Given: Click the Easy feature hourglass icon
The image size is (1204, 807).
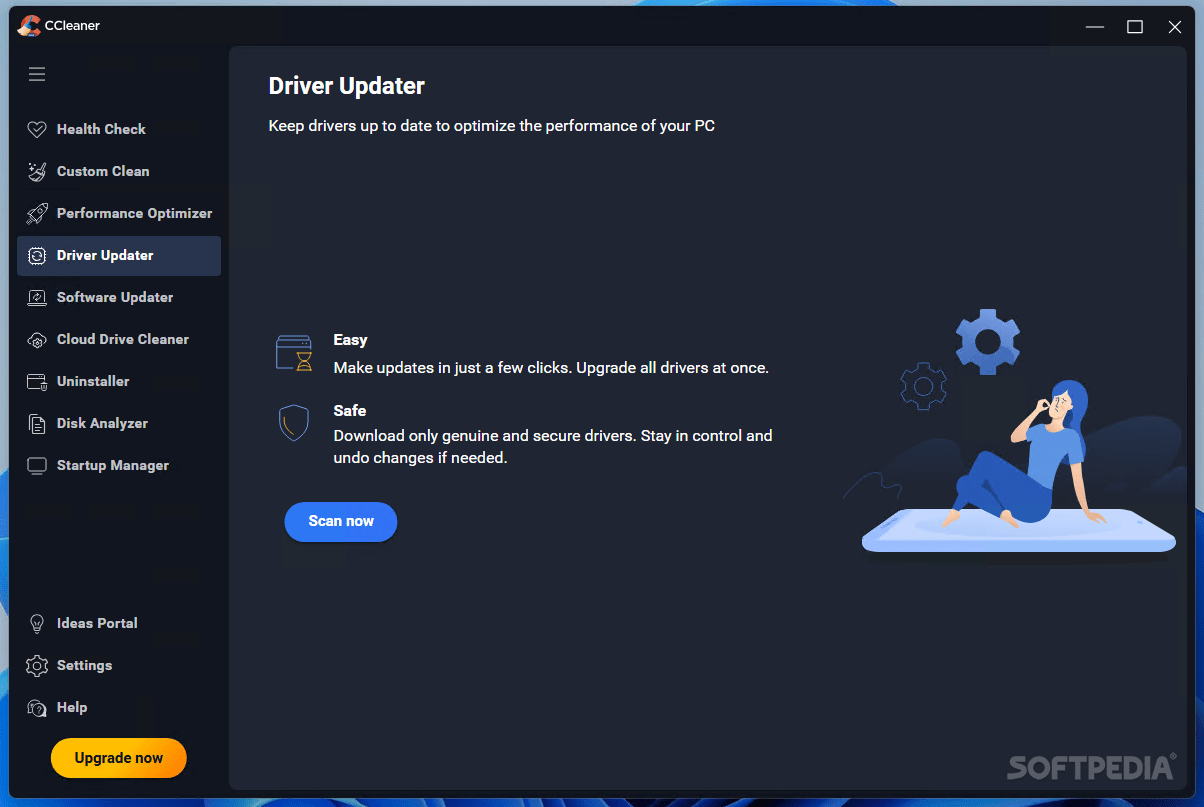Looking at the screenshot, I should coord(294,352).
